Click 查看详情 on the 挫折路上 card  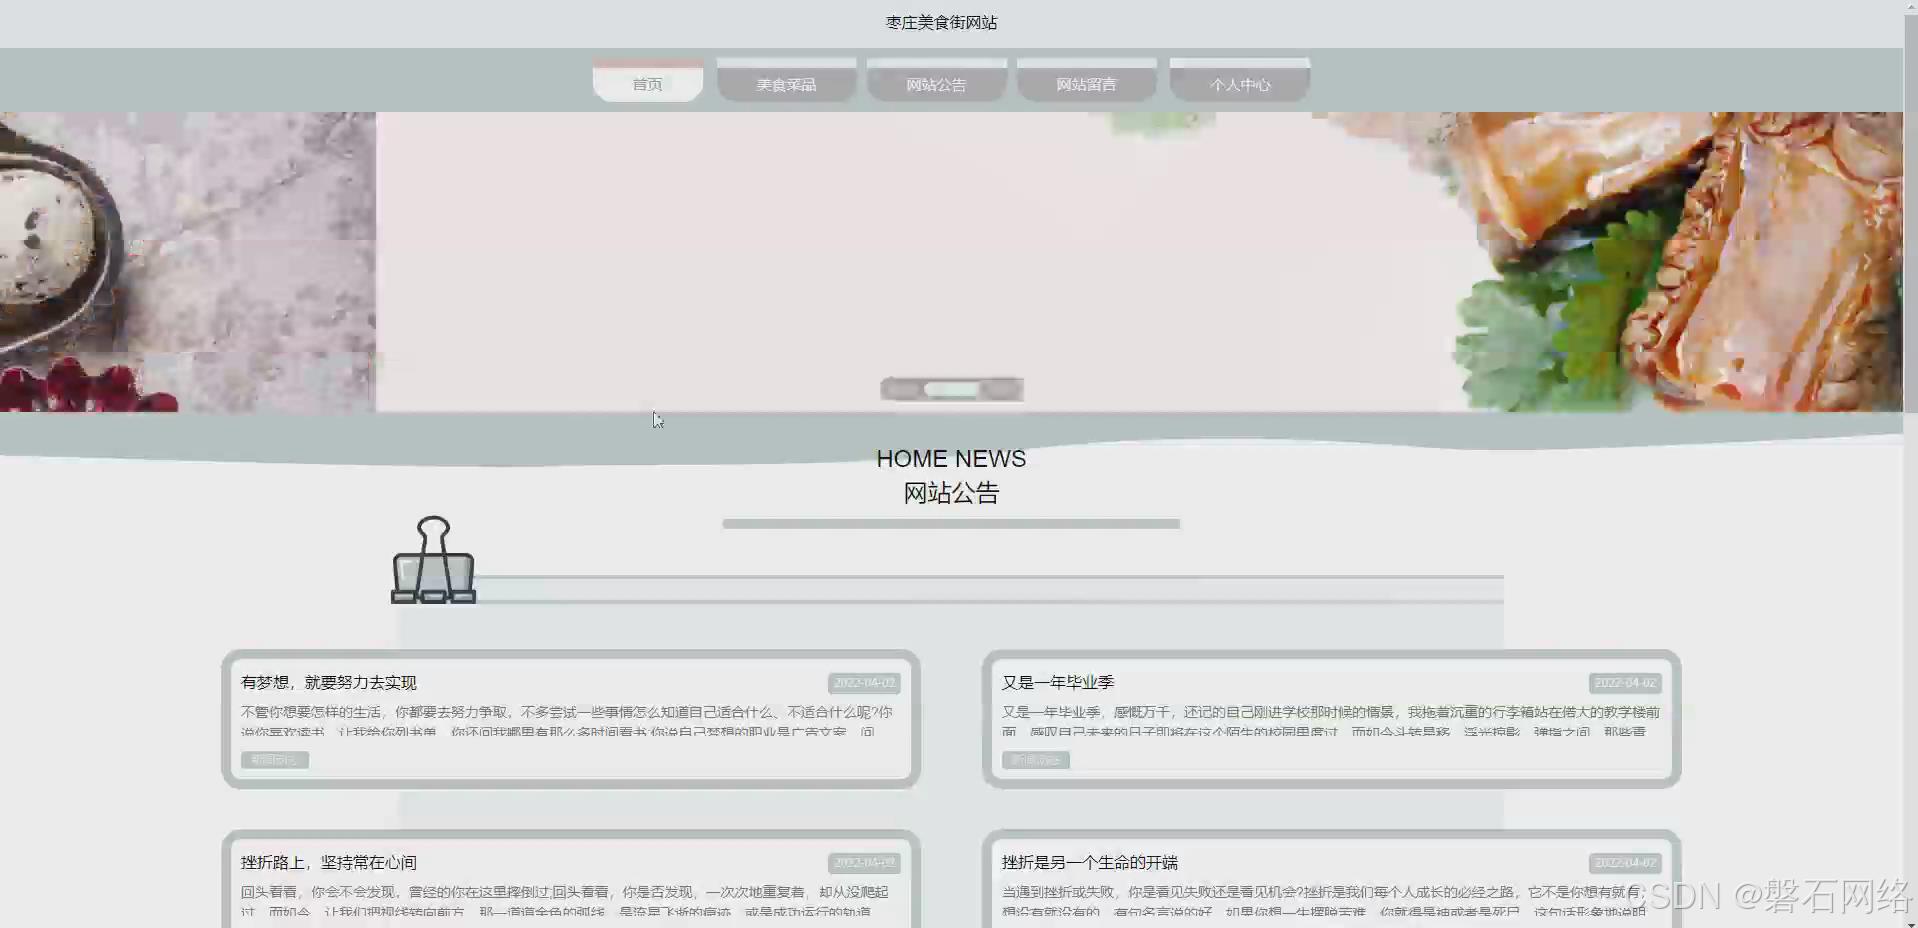tap(275, 925)
